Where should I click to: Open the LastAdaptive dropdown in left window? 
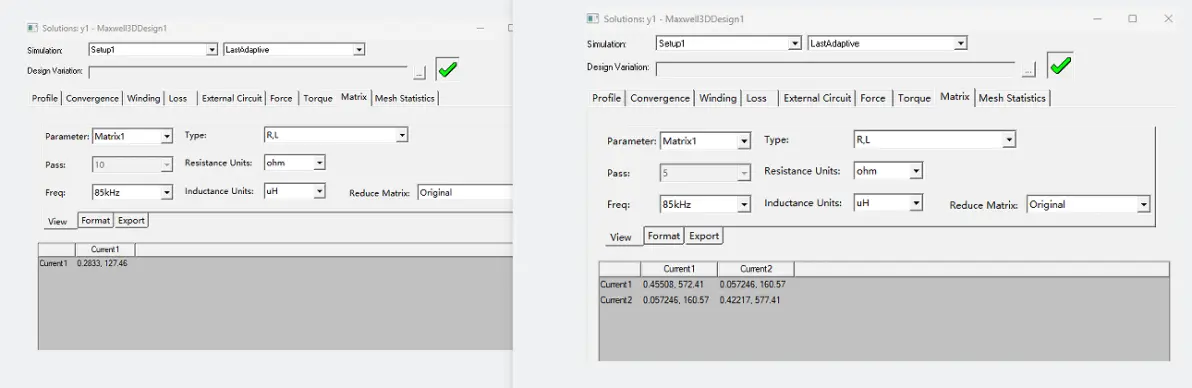pos(359,49)
